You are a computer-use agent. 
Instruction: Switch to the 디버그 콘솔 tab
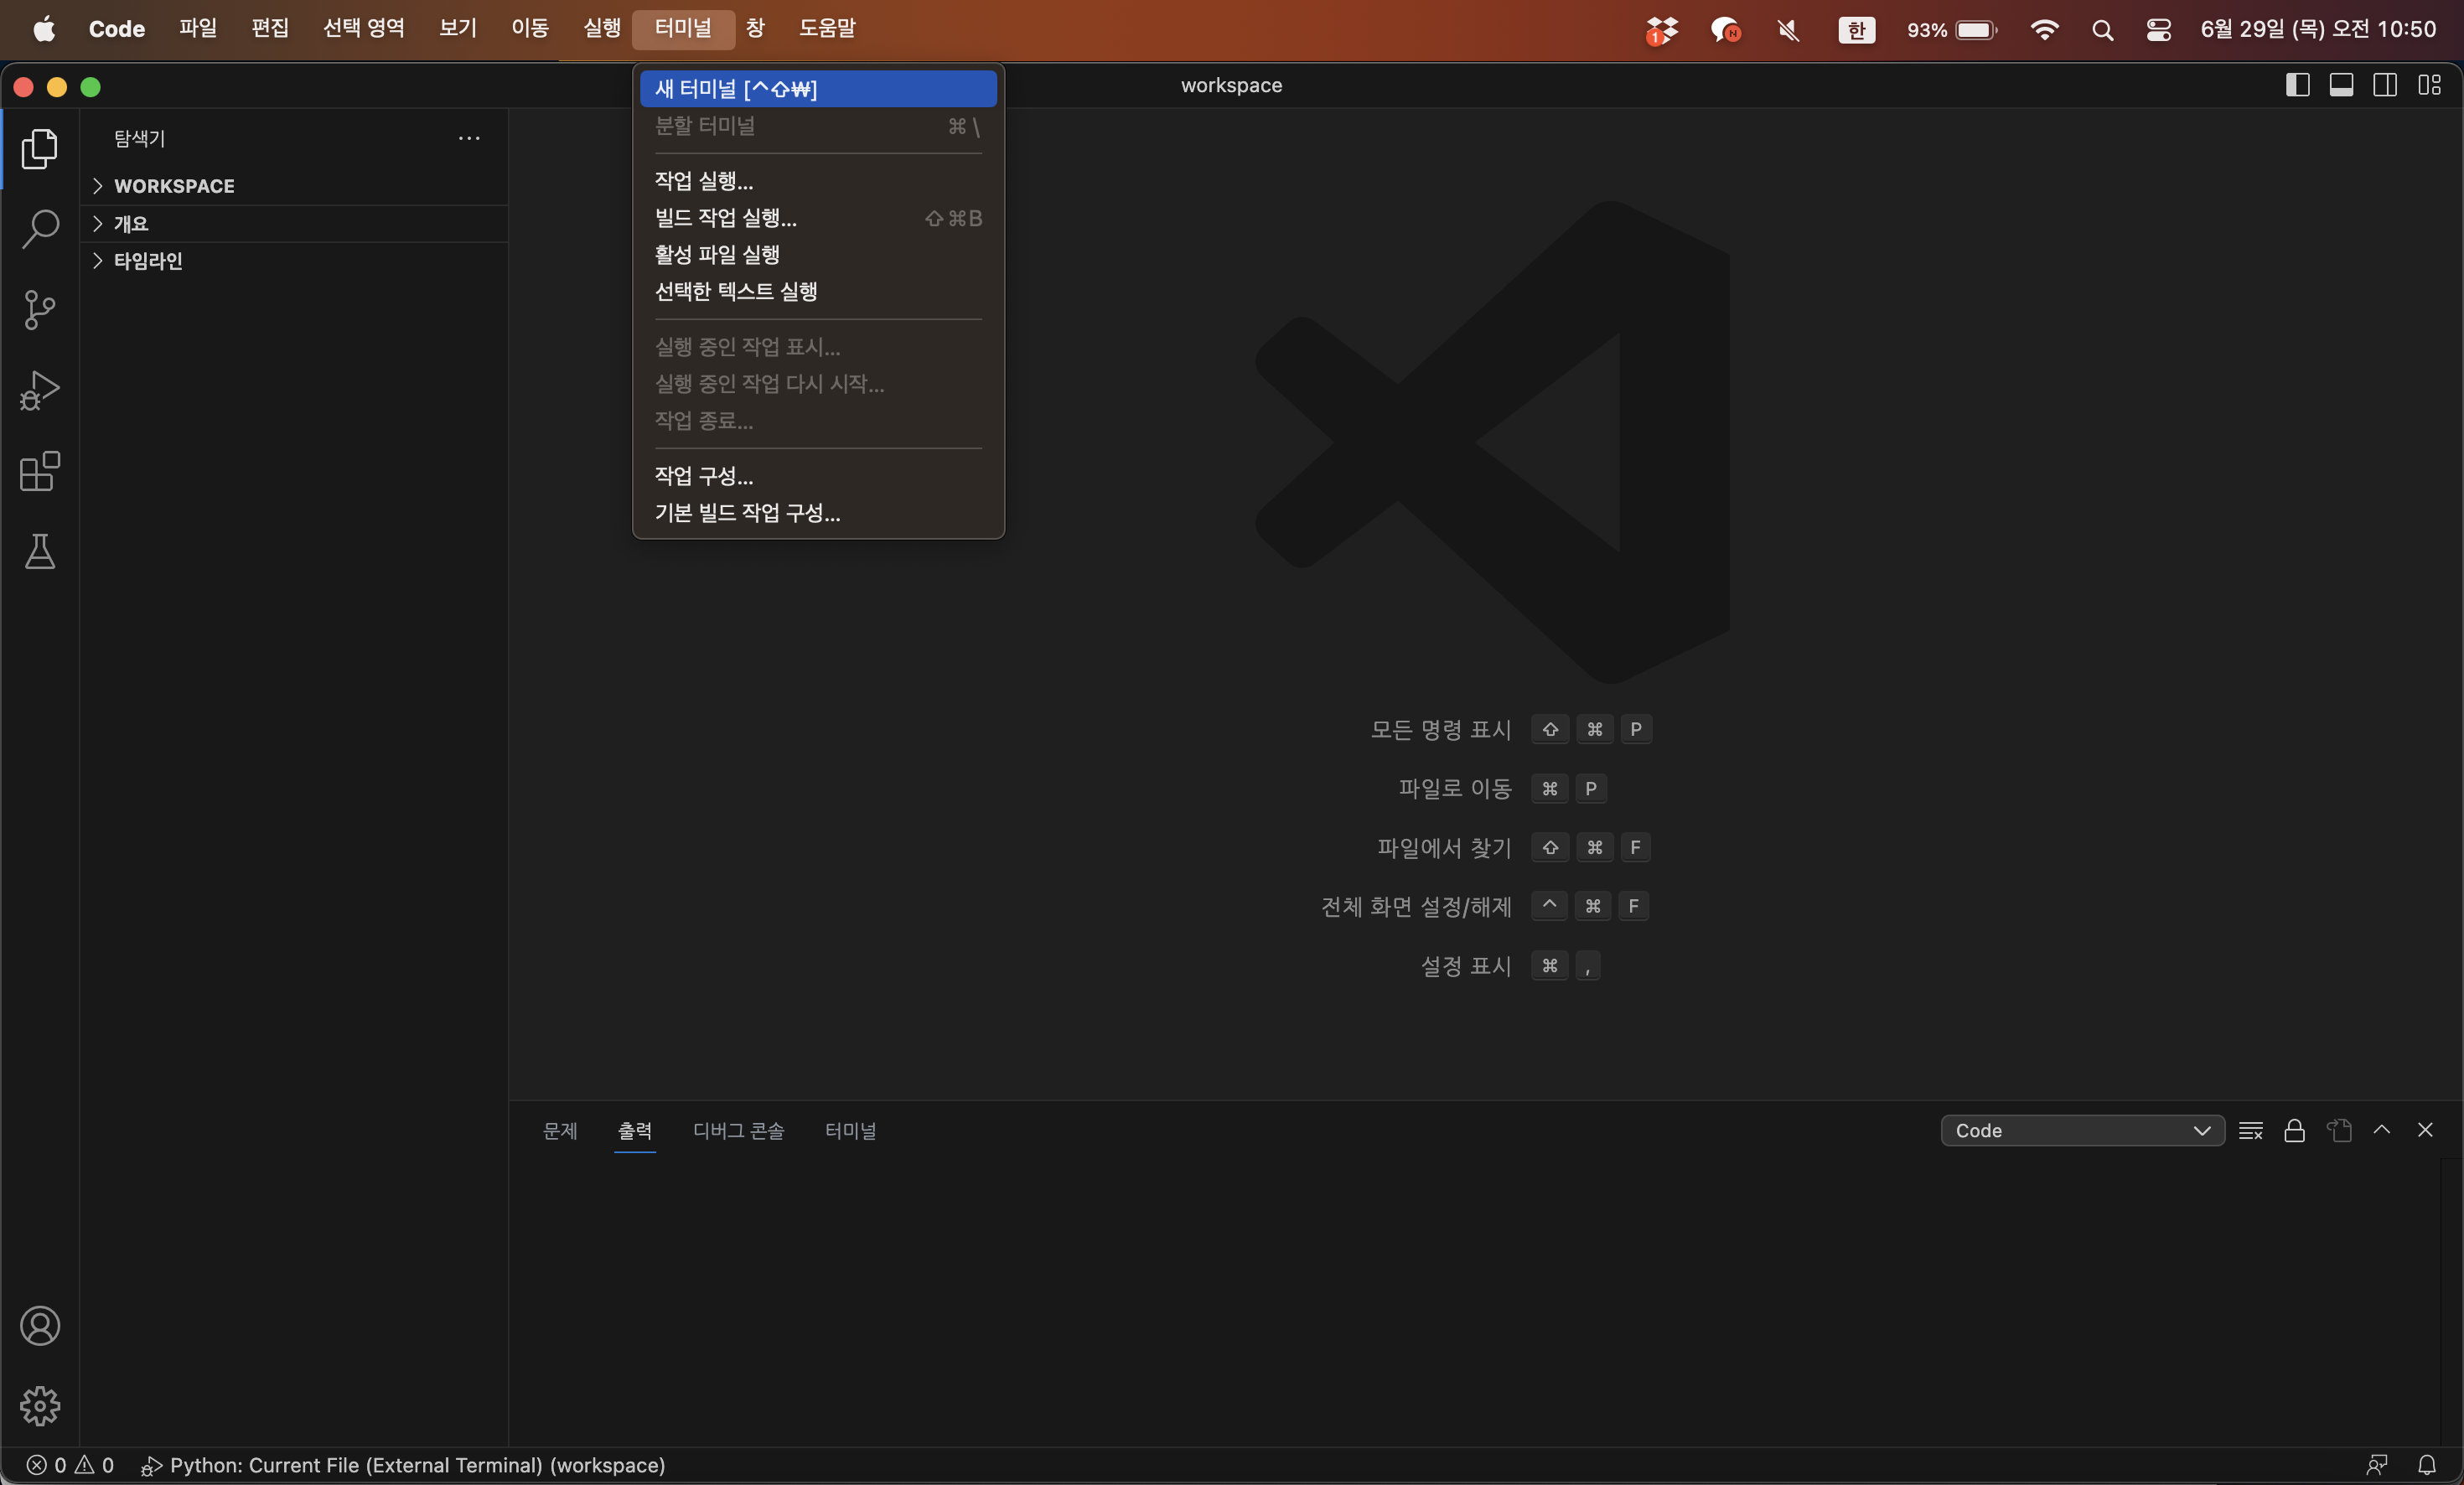tap(739, 1130)
